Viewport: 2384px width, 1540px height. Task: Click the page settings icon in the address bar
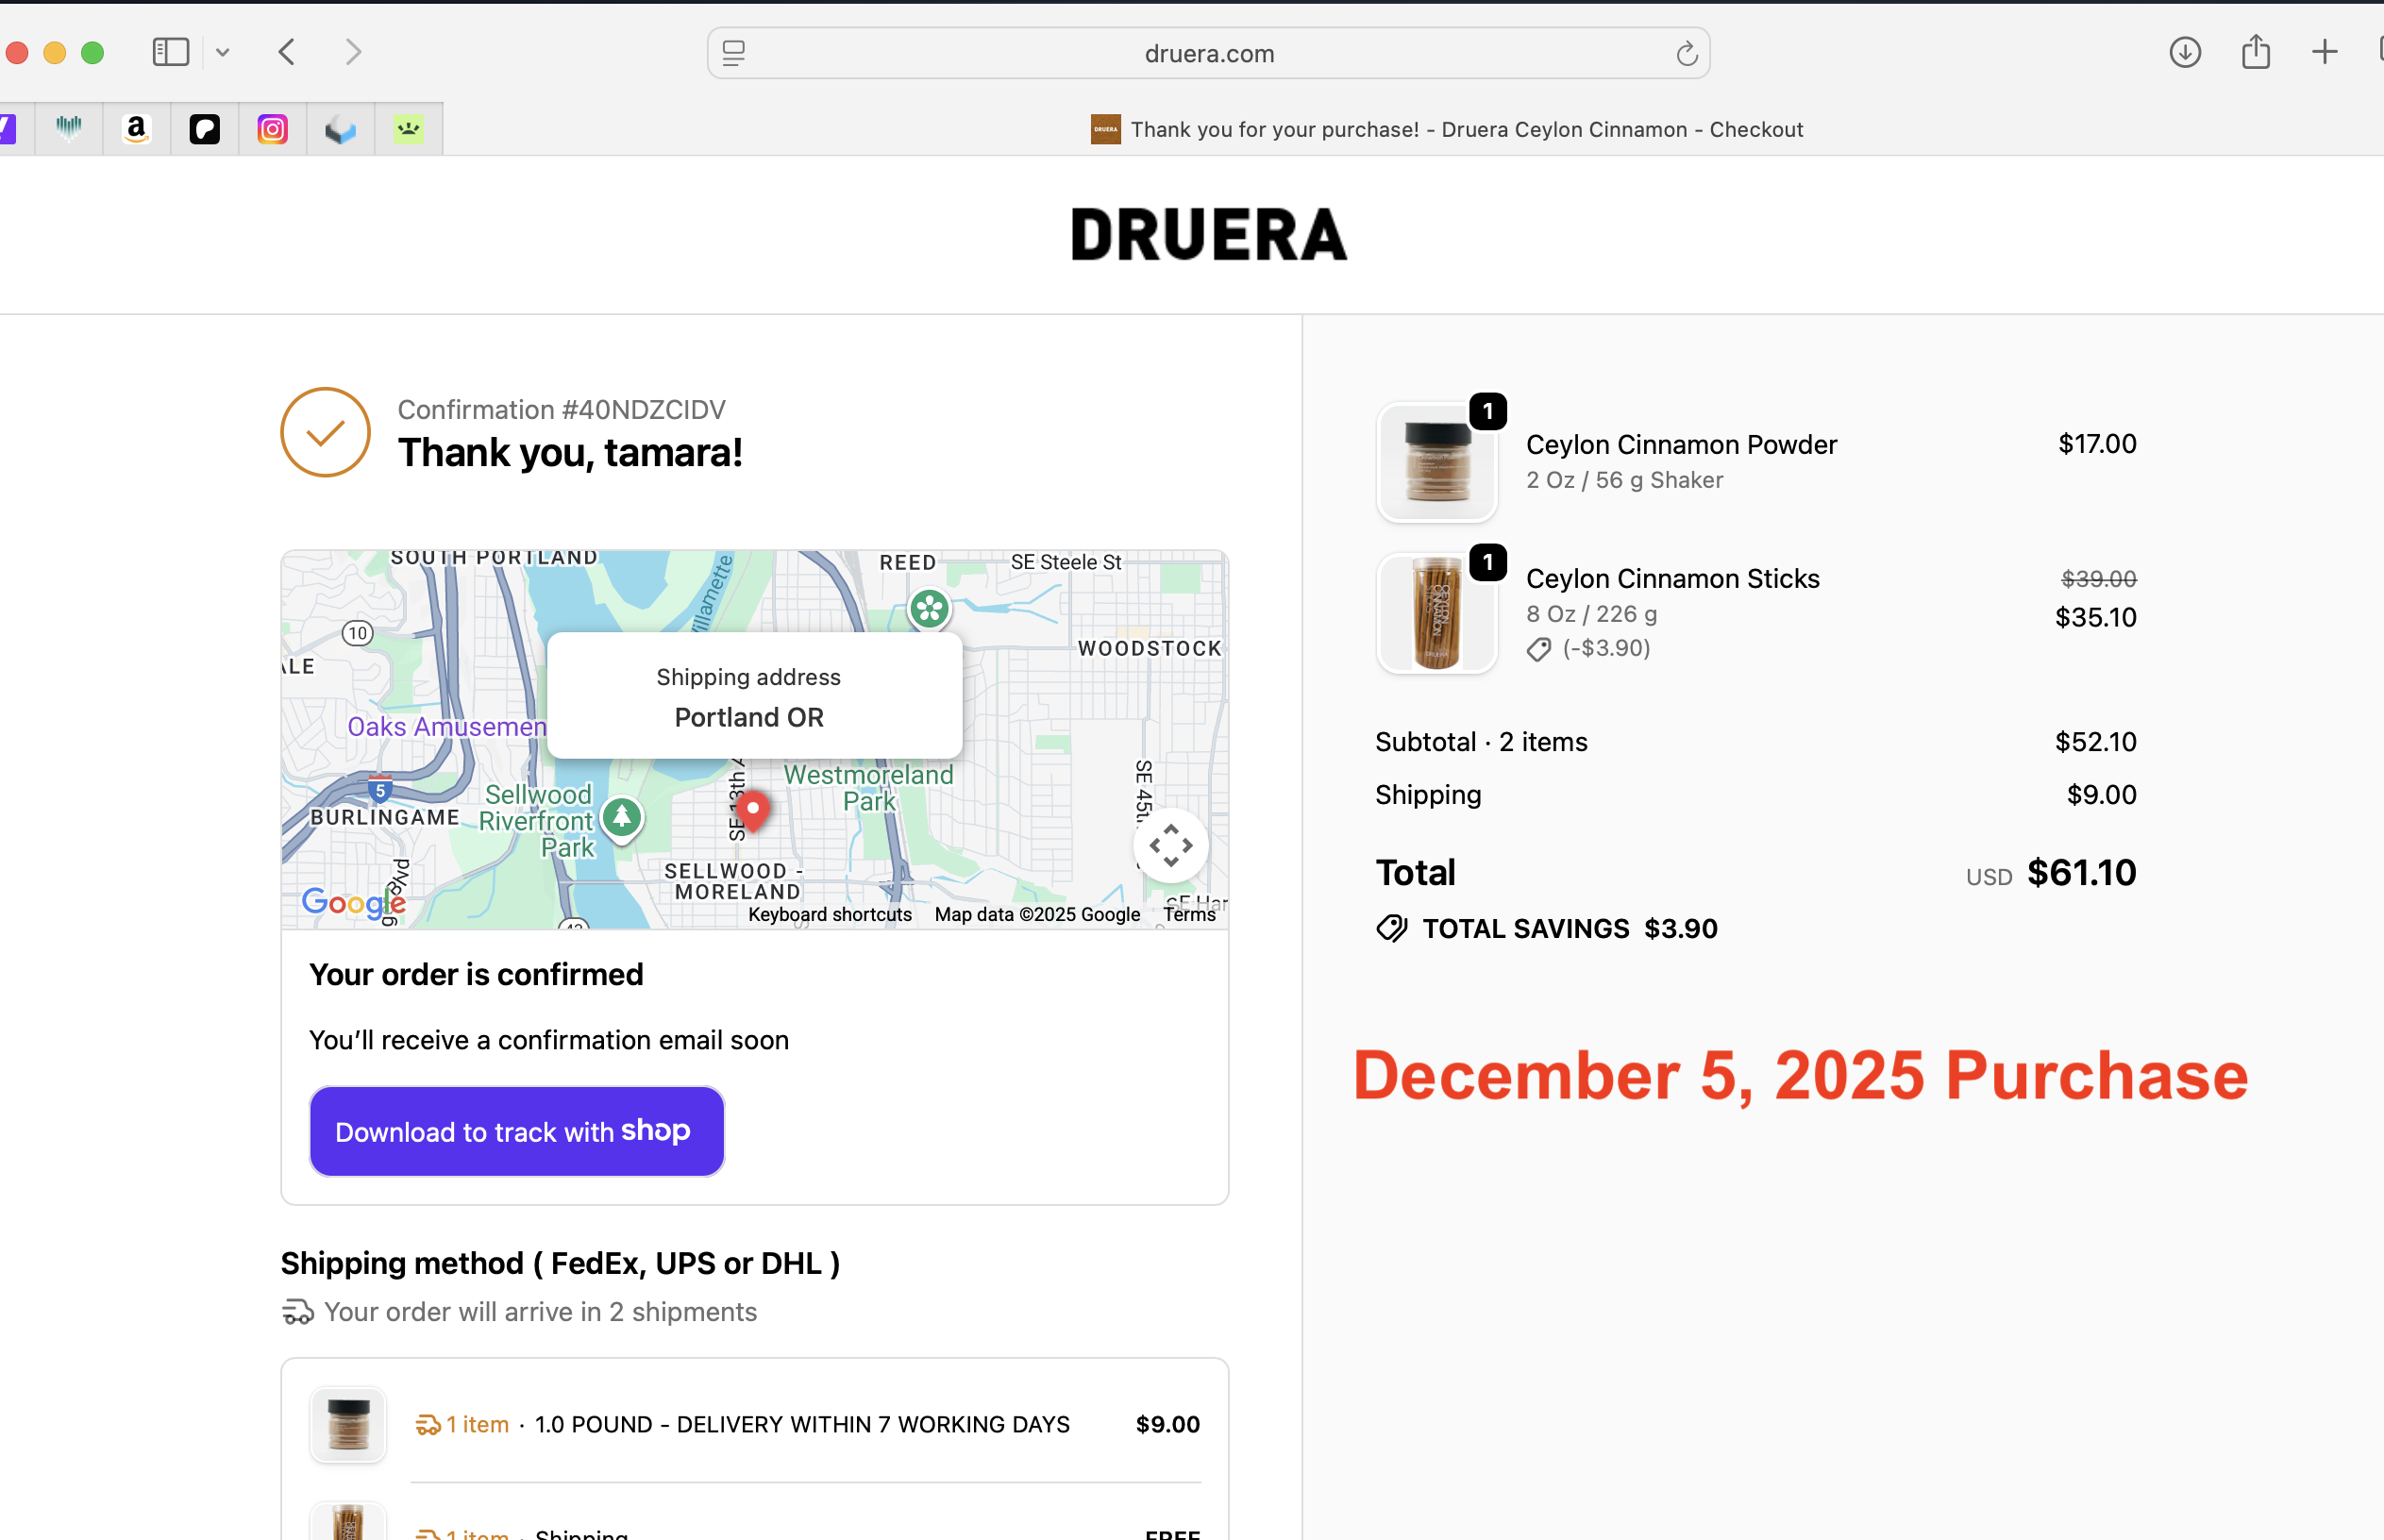pyautogui.click(x=734, y=54)
